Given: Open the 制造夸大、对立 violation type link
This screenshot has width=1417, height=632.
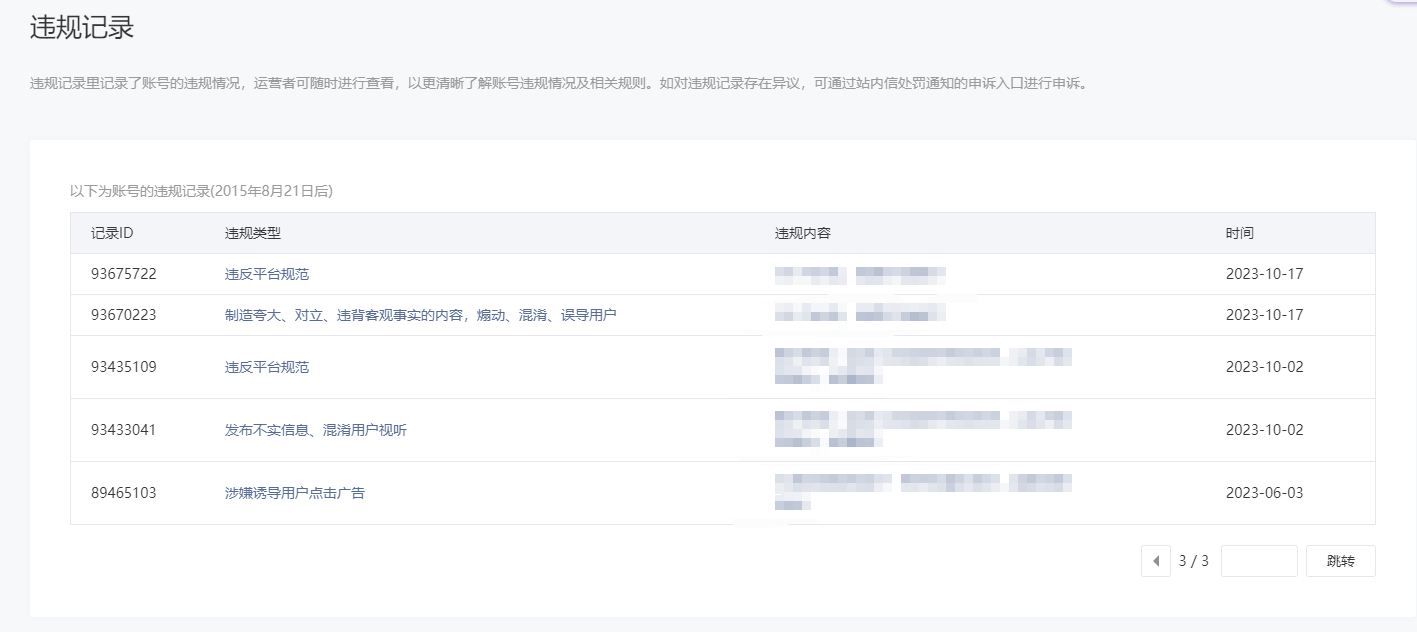Looking at the screenshot, I should [420, 315].
